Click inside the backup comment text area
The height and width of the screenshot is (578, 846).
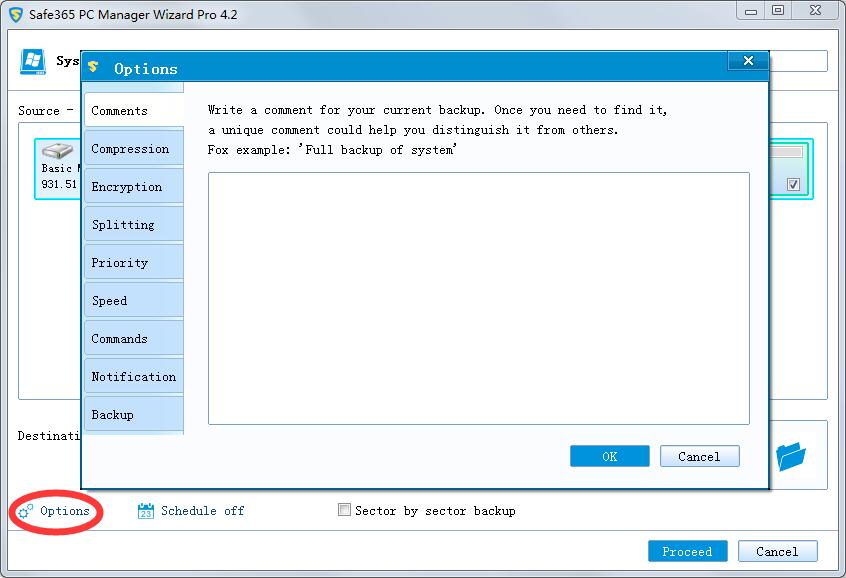(478, 298)
